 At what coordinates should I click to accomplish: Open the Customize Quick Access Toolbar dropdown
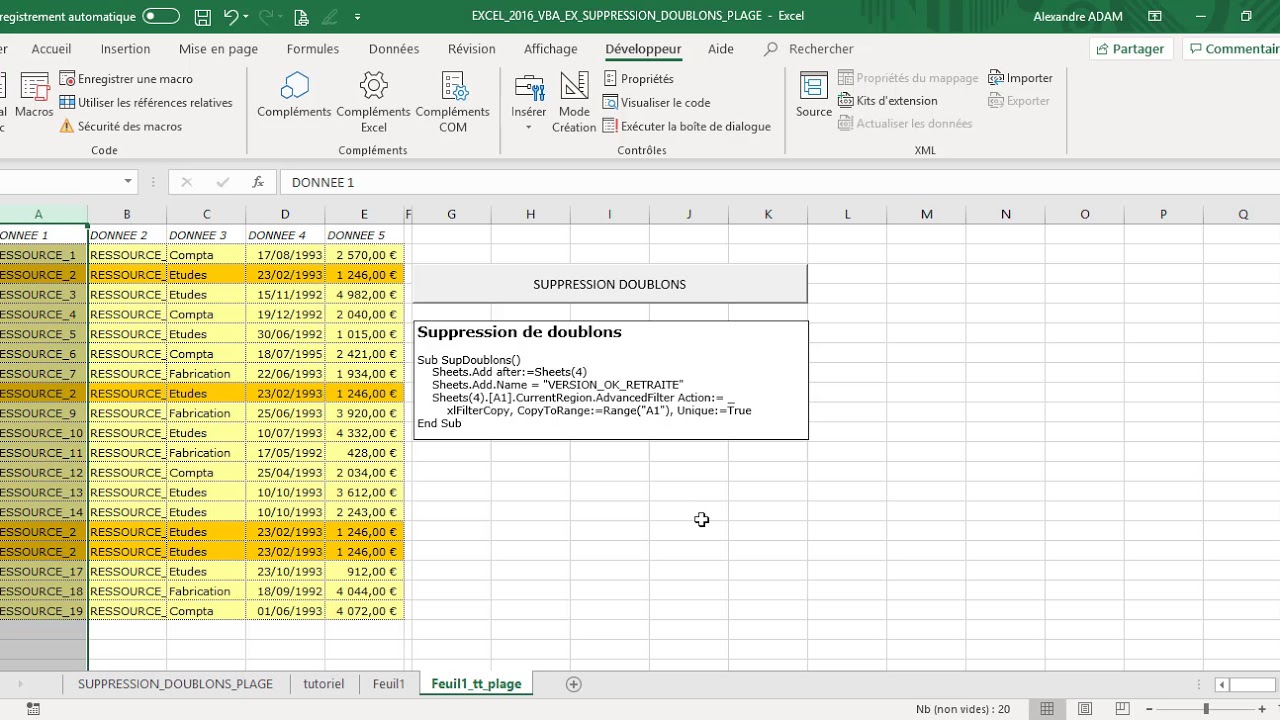357,16
